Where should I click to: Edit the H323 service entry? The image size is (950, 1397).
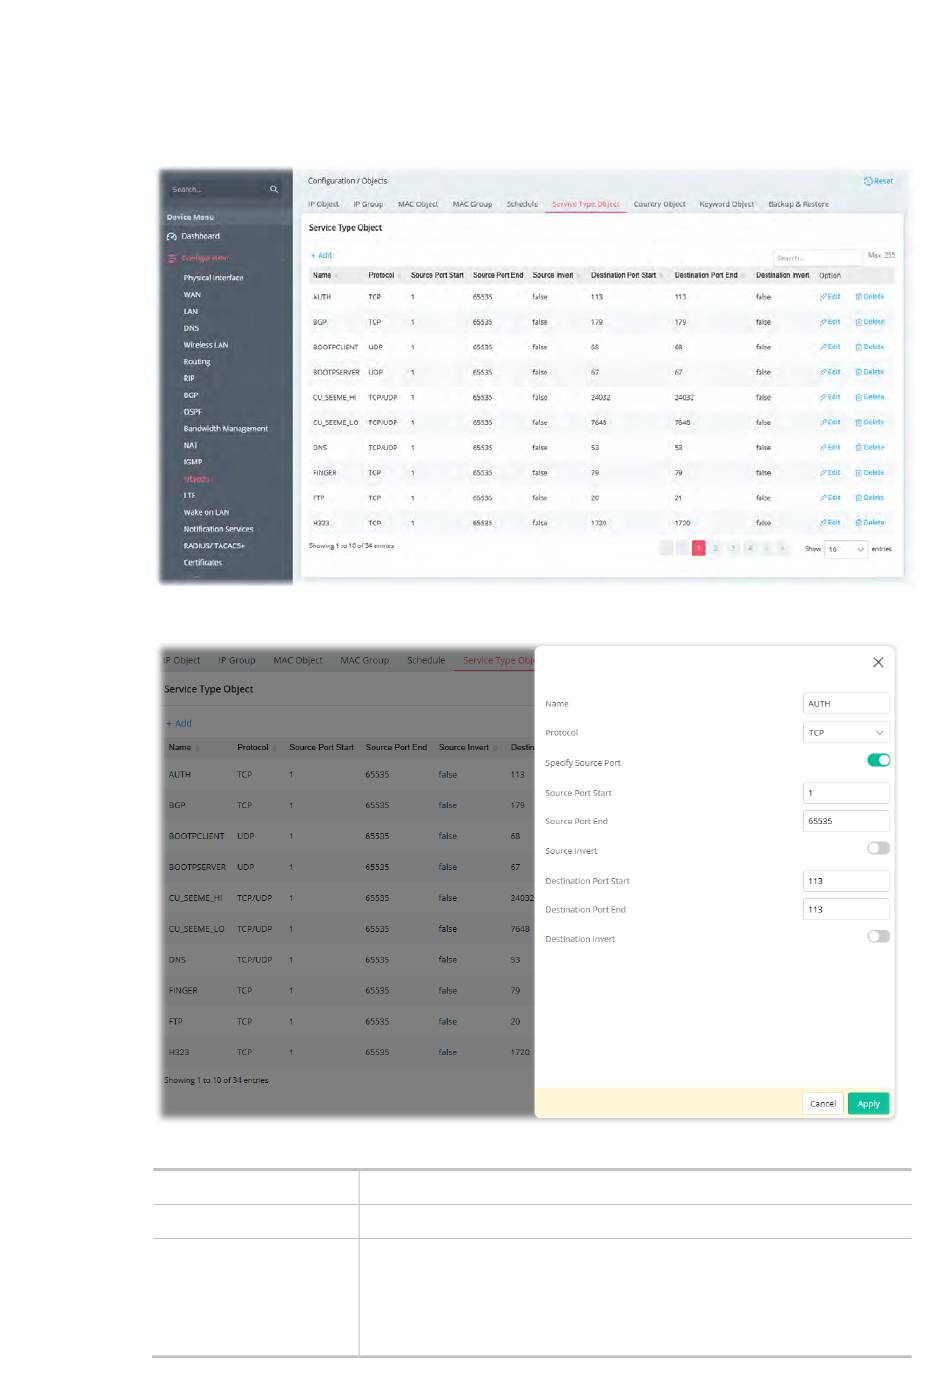click(x=830, y=523)
